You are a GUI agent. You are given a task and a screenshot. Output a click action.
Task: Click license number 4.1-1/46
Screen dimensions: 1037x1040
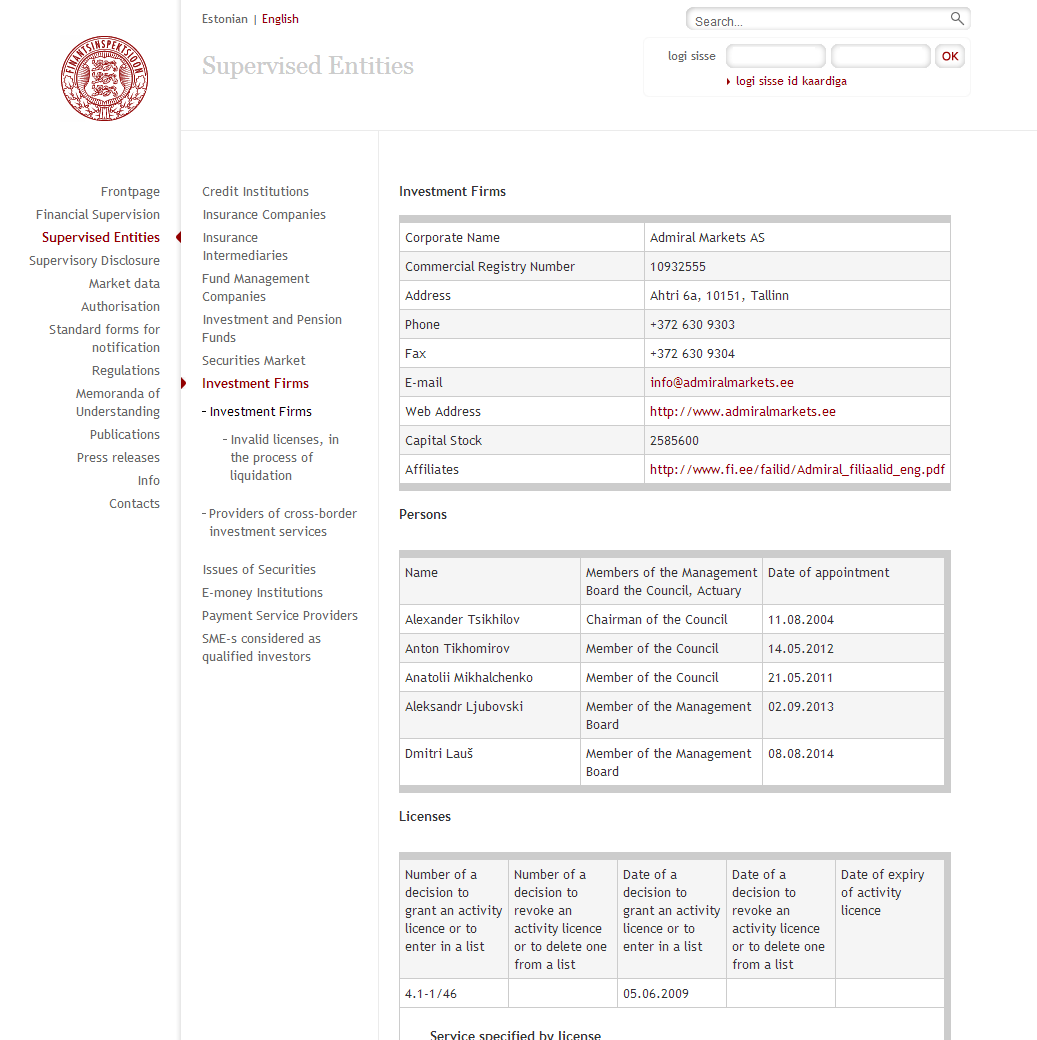[431, 994]
